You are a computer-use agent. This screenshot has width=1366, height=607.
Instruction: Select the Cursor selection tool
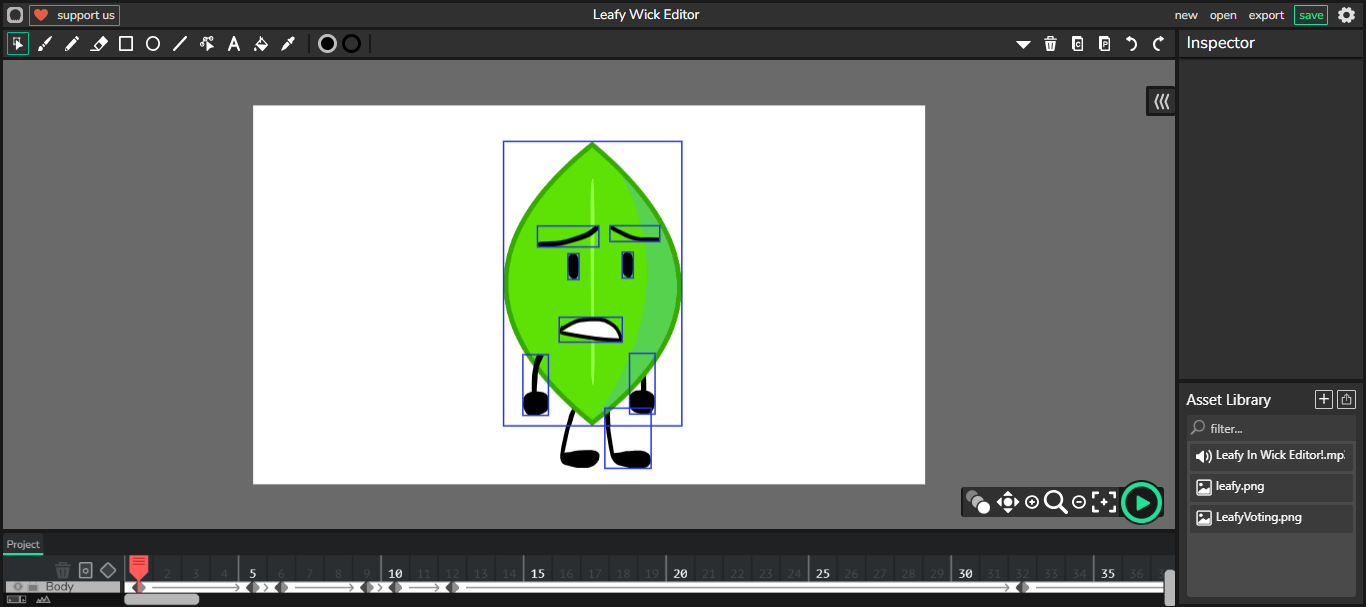pos(18,44)
